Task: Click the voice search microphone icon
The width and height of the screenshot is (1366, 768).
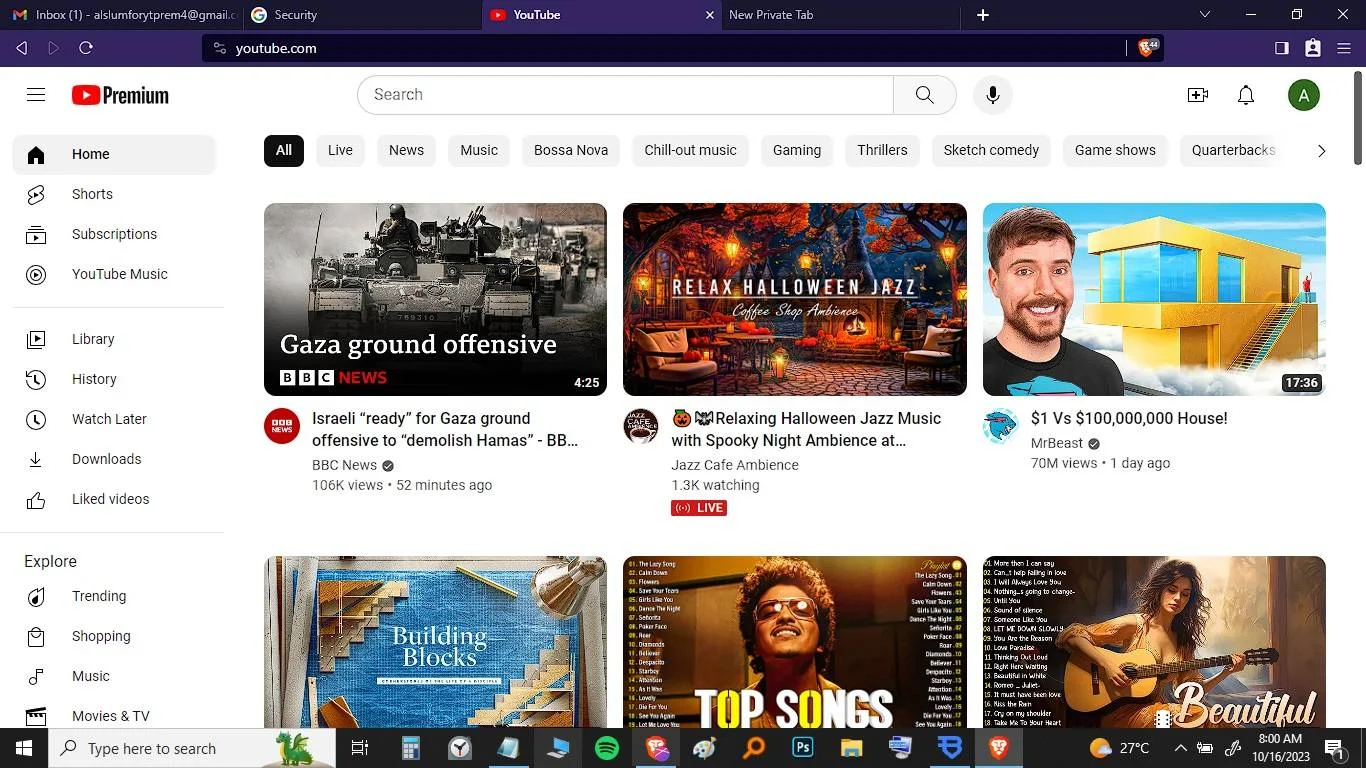Action: (x=993, y=95)
